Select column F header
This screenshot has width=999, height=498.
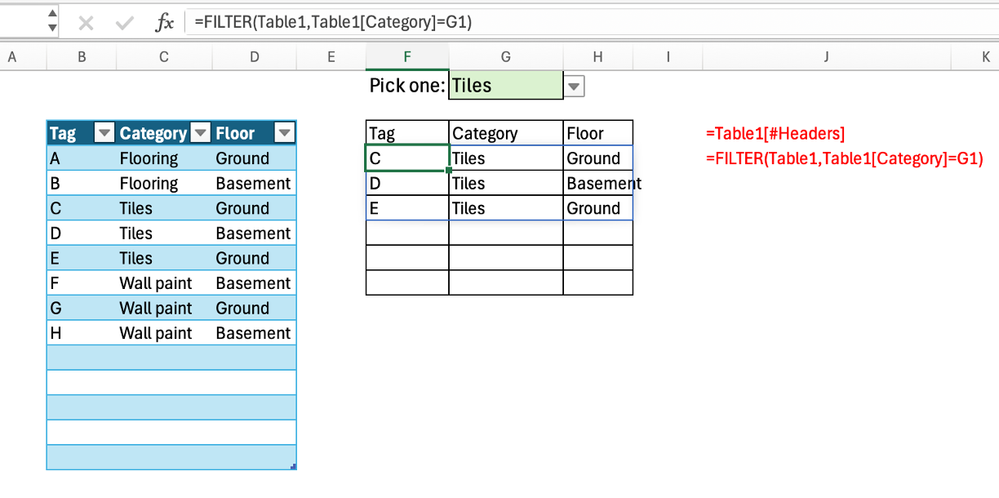click(407, 57)
